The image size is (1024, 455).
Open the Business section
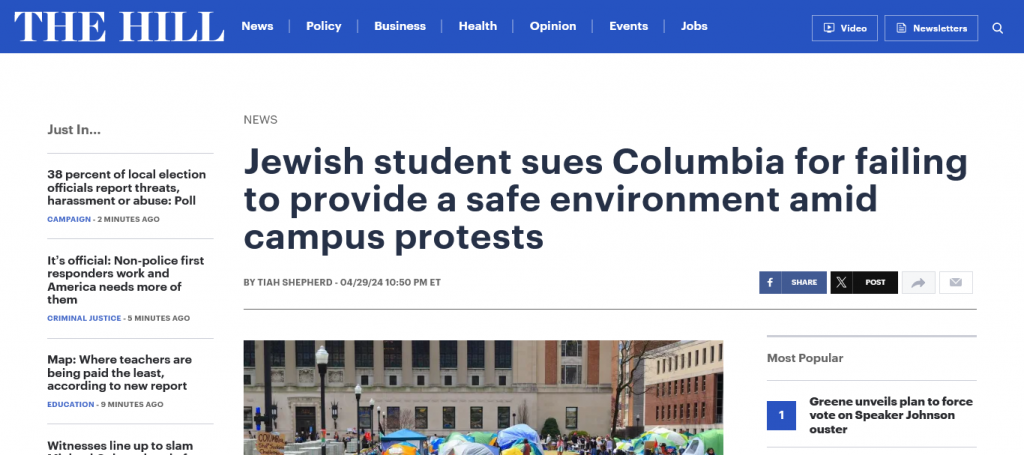[x=400, y=26]
